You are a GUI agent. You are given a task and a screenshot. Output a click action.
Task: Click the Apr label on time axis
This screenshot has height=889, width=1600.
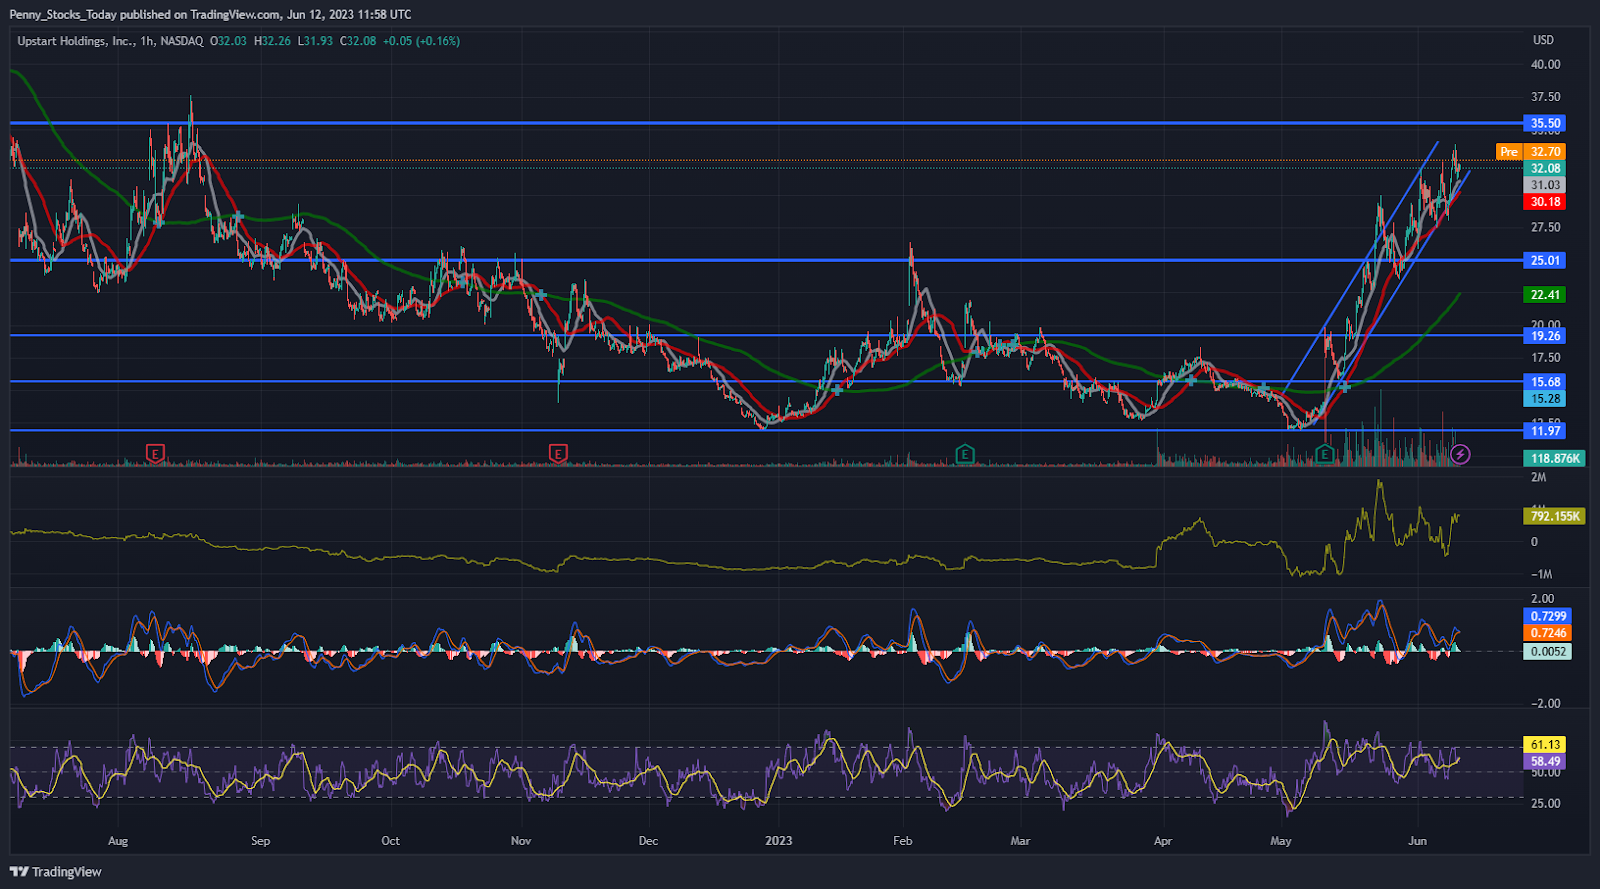coord(1162,841)
